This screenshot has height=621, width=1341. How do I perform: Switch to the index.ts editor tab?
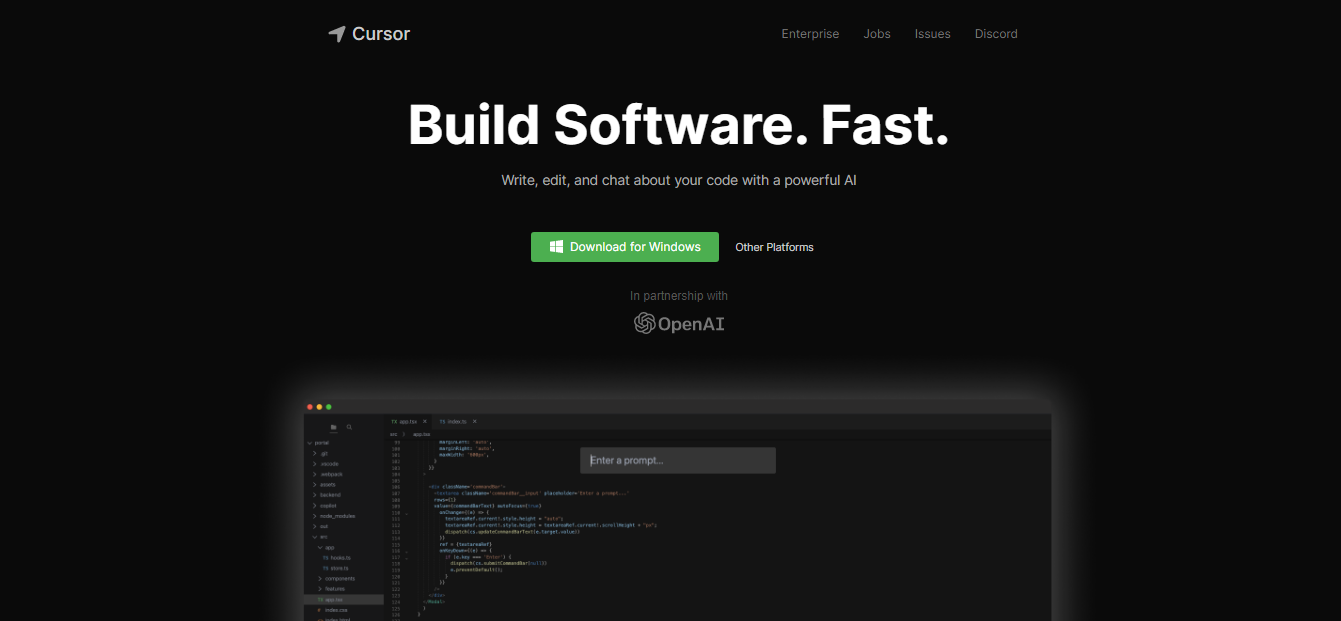[457, 422]
